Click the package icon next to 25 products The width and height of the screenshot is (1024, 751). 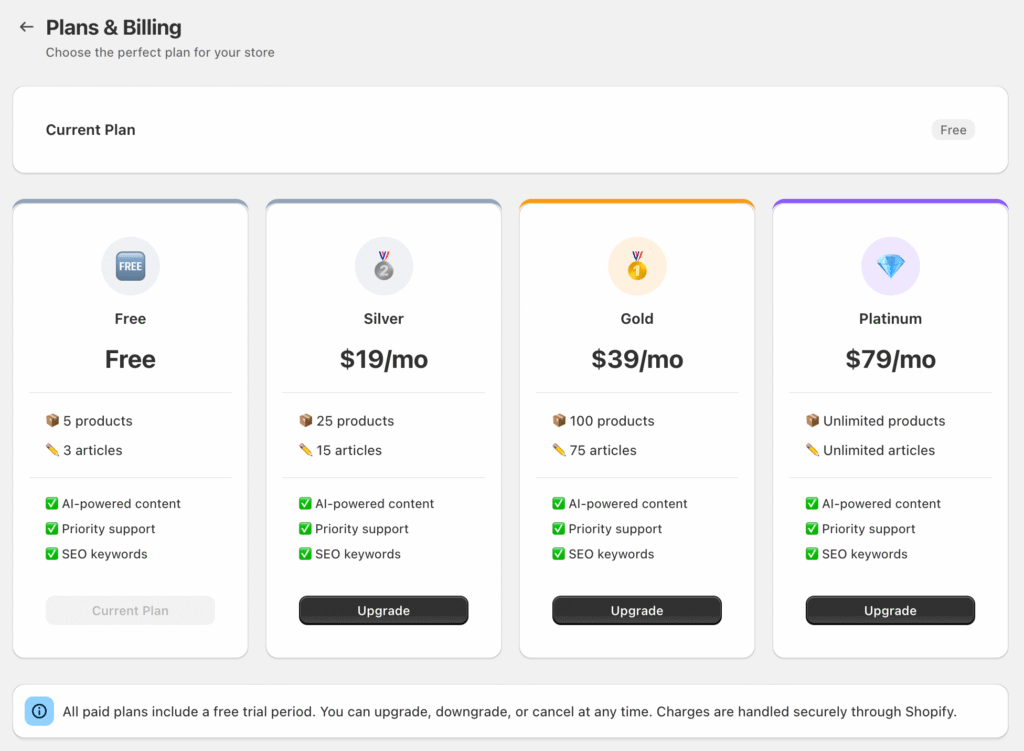[306, 421]
